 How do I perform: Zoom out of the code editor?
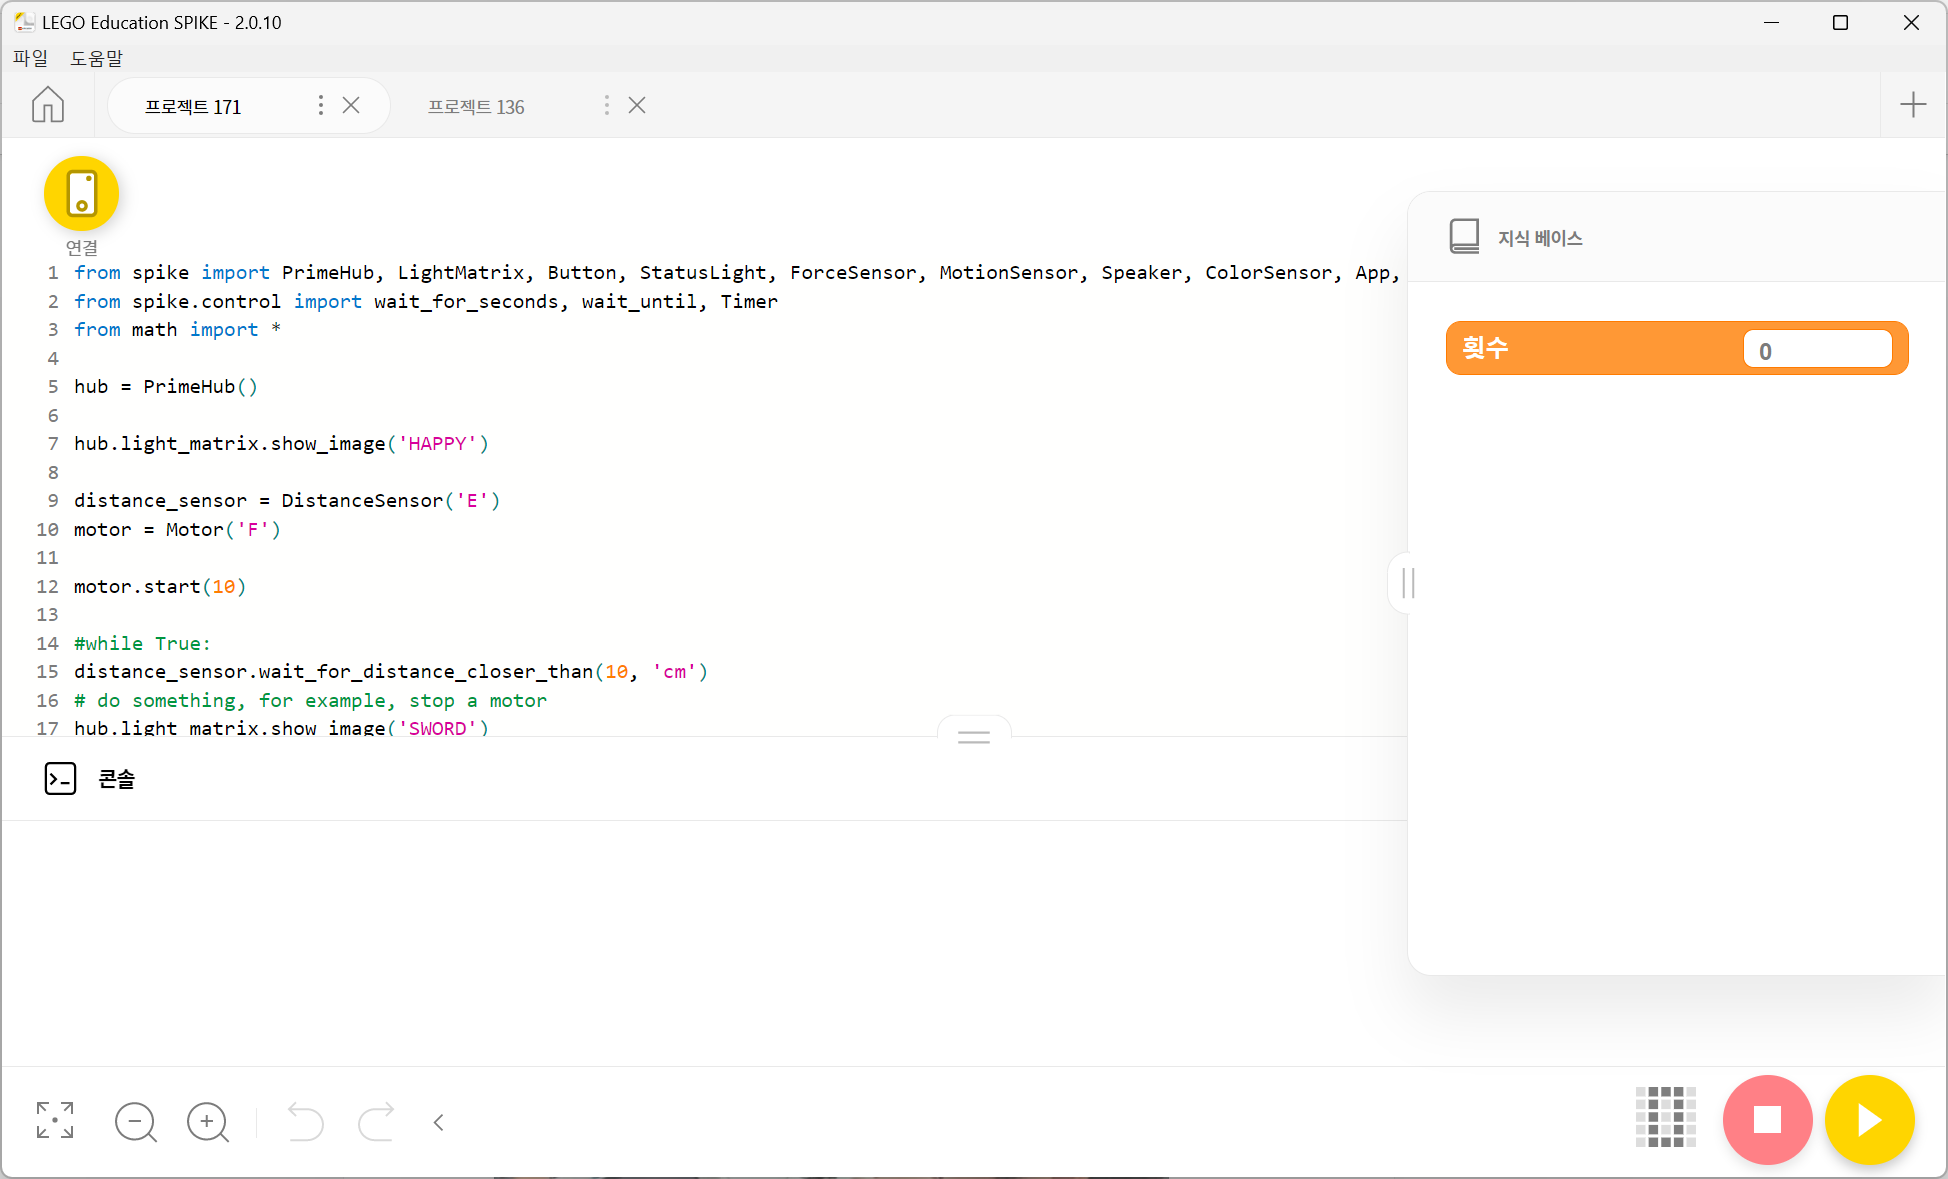(x=136, y=1122)
